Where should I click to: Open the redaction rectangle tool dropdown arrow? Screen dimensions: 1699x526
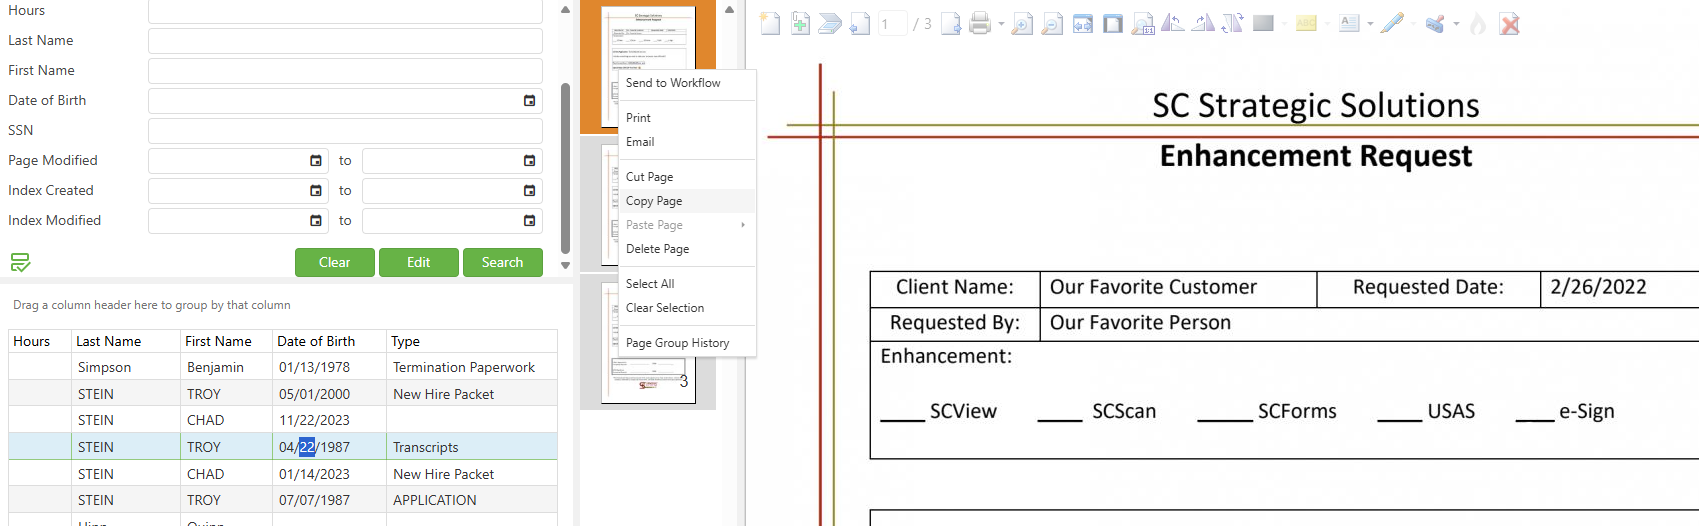click(x=1284, y=24)
